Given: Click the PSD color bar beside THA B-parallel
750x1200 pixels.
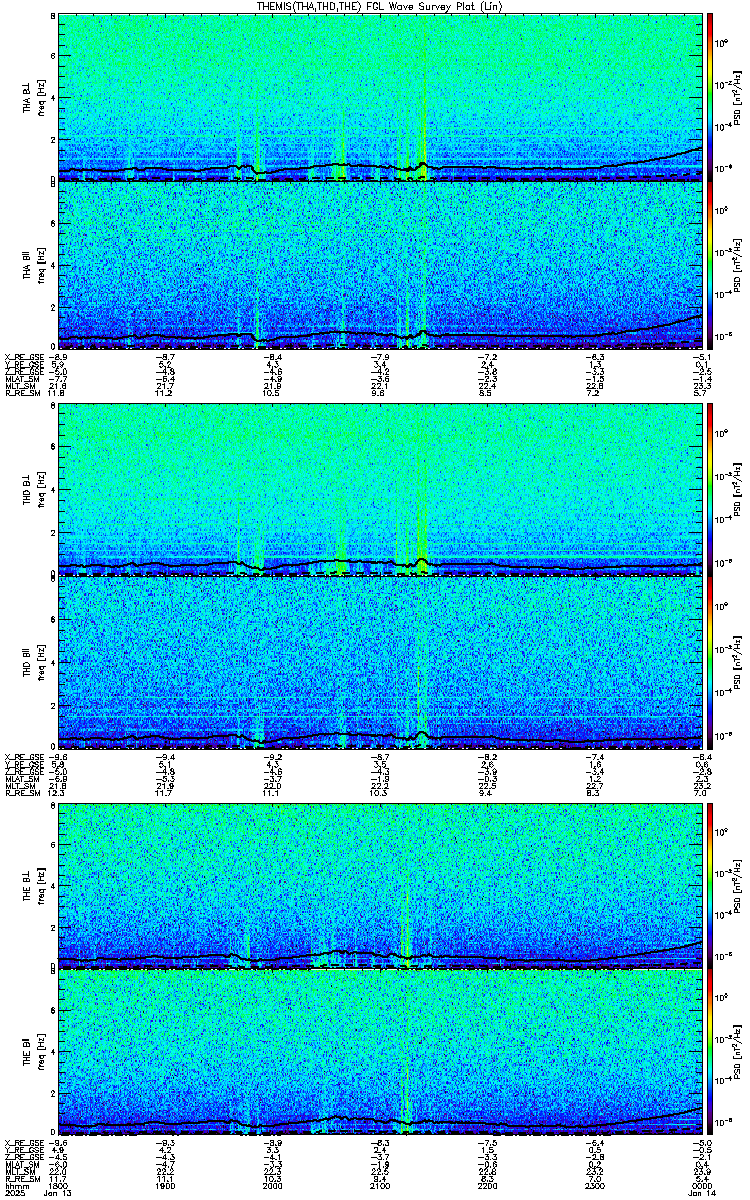Looking at the screenshot, I should (x=711, y=266).
